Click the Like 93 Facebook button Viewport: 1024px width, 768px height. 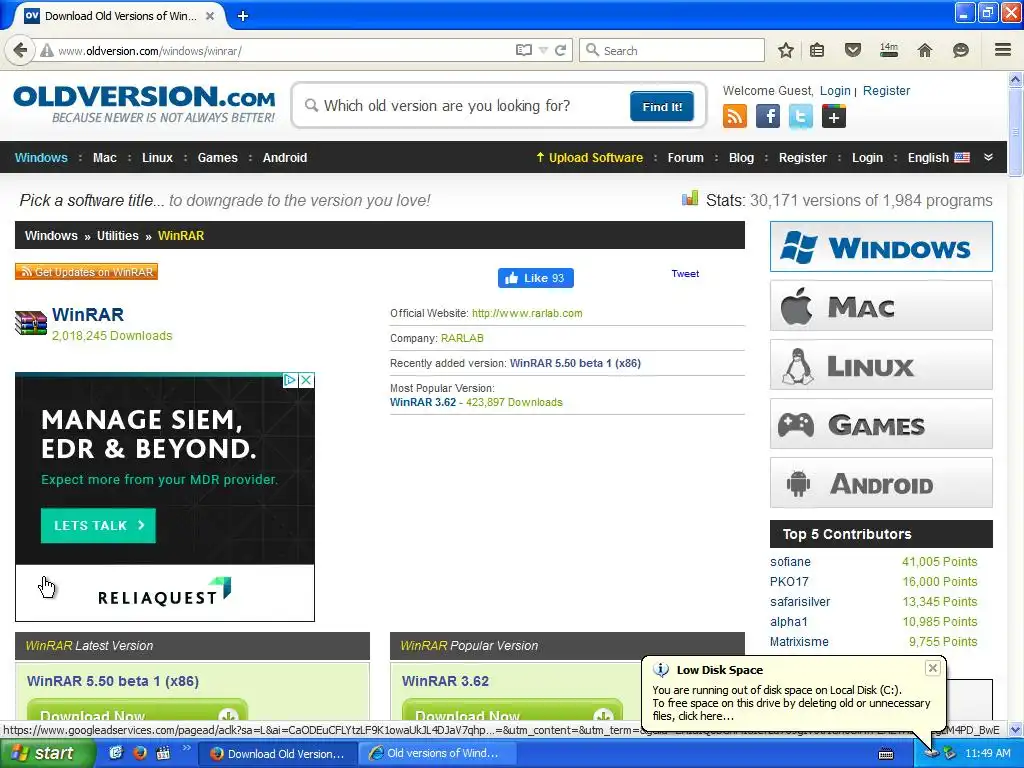tap(536, 278)
